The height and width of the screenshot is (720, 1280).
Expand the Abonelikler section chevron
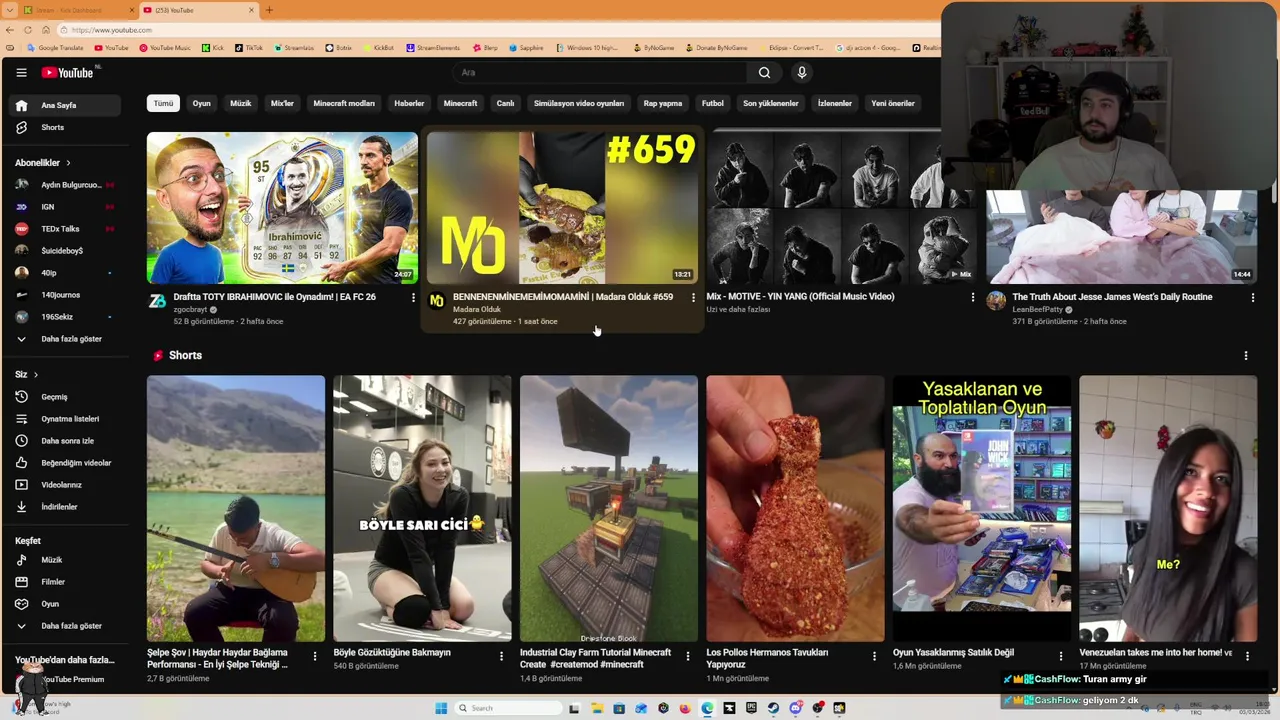68,163
